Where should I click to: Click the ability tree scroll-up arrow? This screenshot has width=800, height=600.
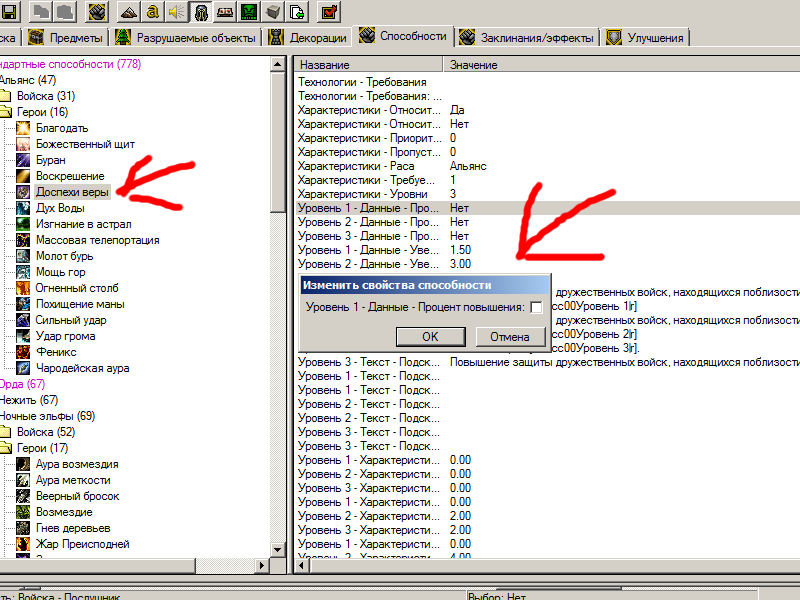pyautogui.click(x=278, y=64)
